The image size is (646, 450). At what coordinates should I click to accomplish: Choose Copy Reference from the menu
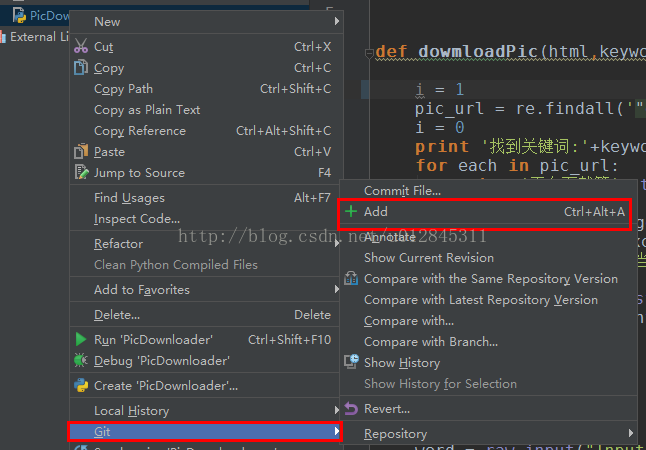(205, 131)
